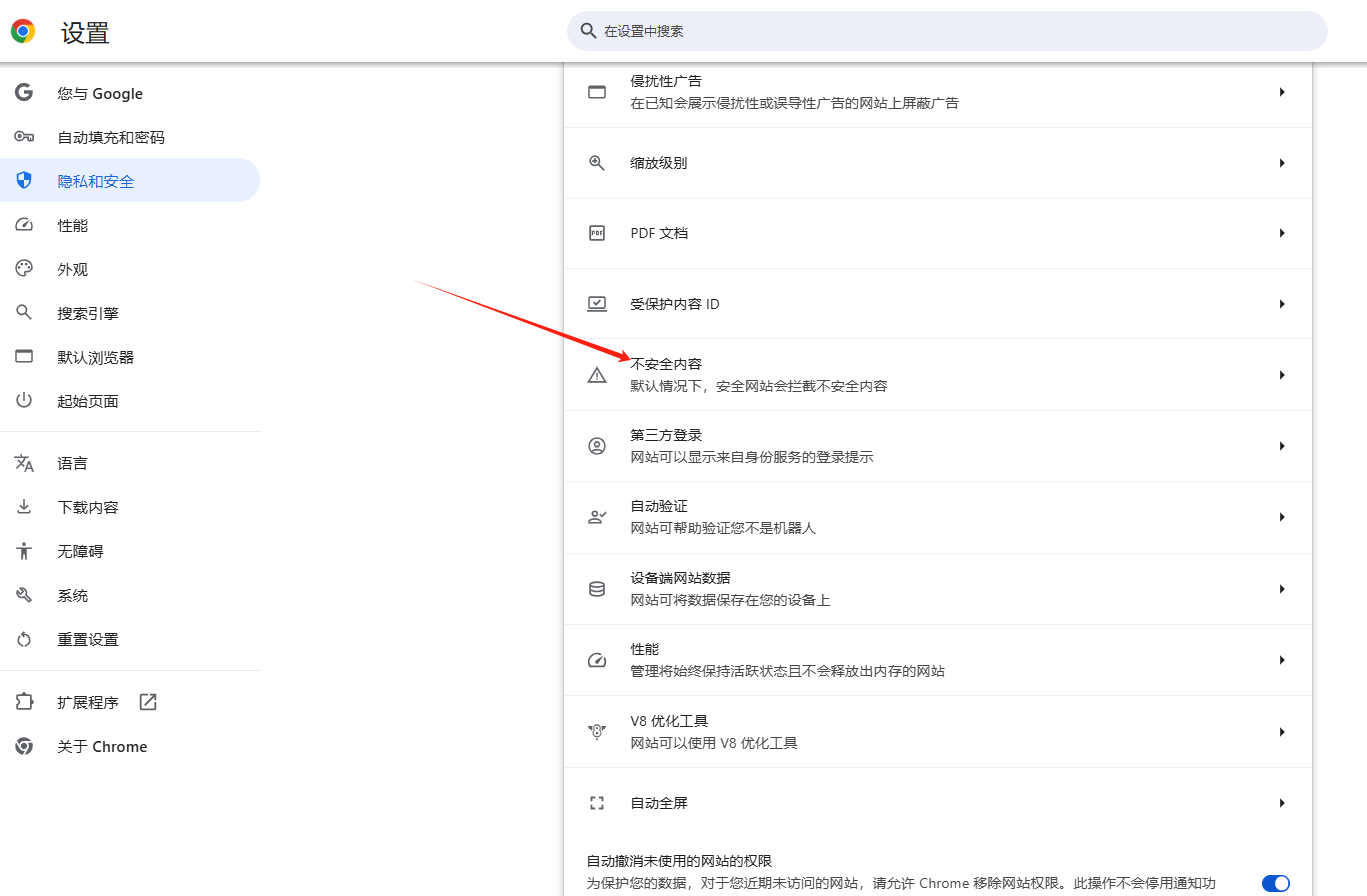Viewport: 1367px width, 896px height.
Task: Open 默认浏览器 settings section
Action: point(130,357)
